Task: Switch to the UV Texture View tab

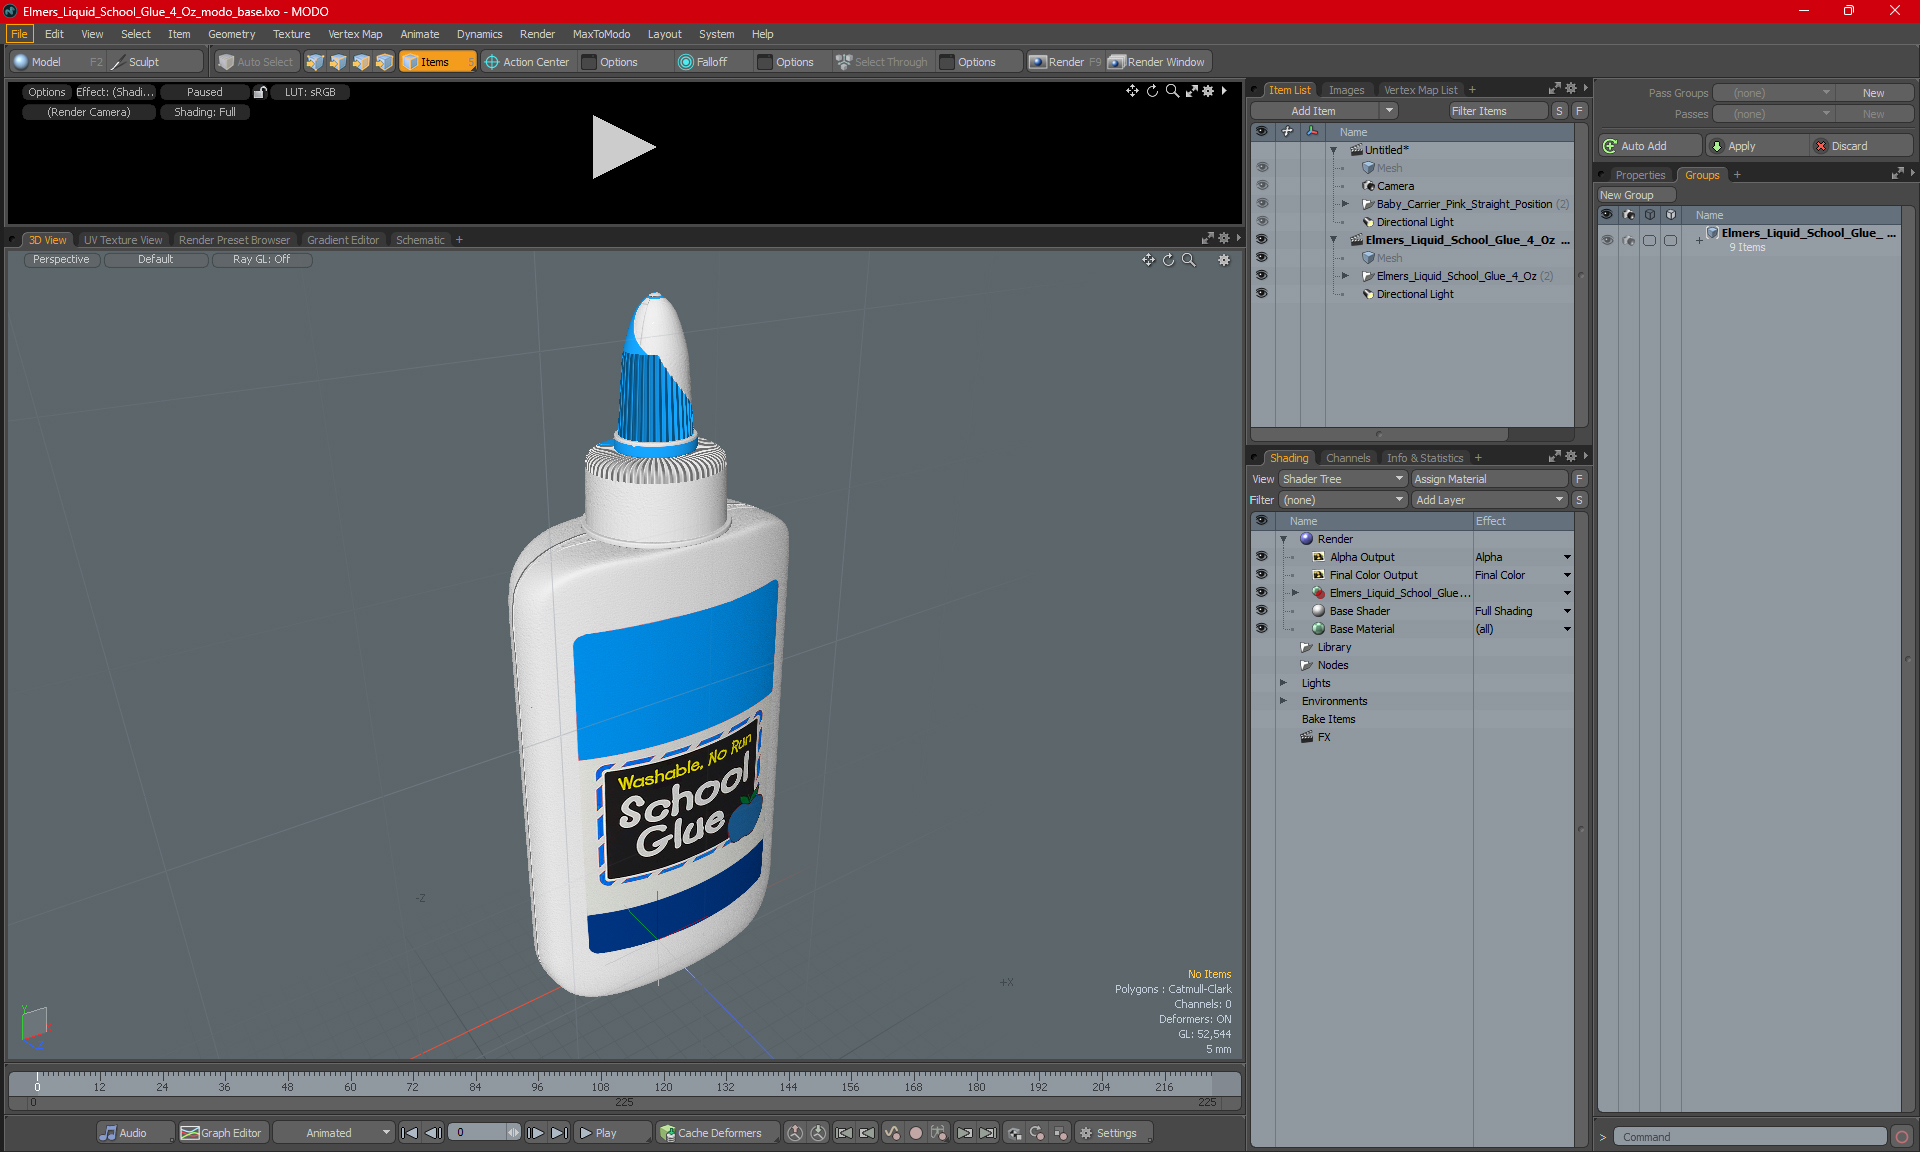Action: click(x=123, y=240)
